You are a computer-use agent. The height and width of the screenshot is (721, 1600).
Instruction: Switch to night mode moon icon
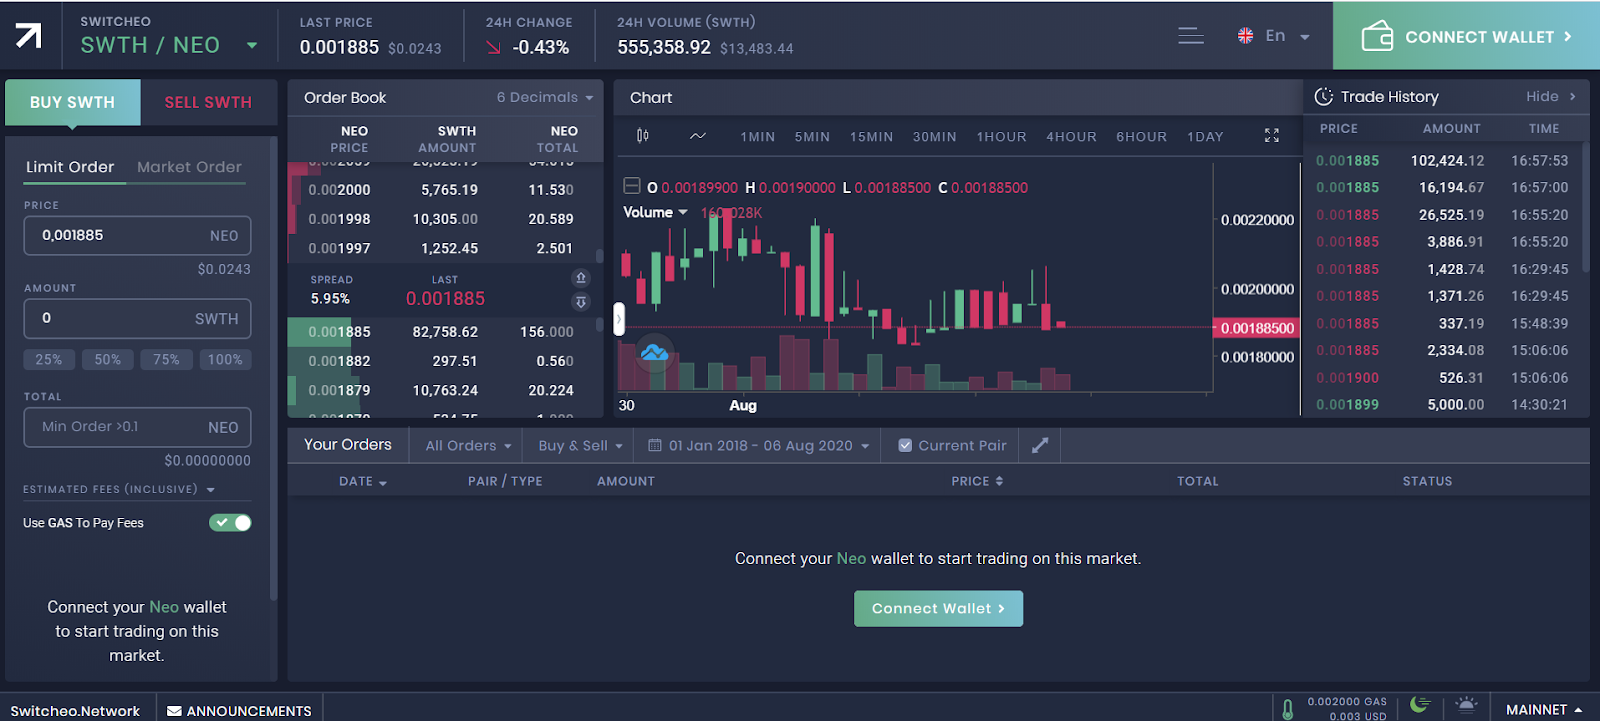[x=1419, y=705]
